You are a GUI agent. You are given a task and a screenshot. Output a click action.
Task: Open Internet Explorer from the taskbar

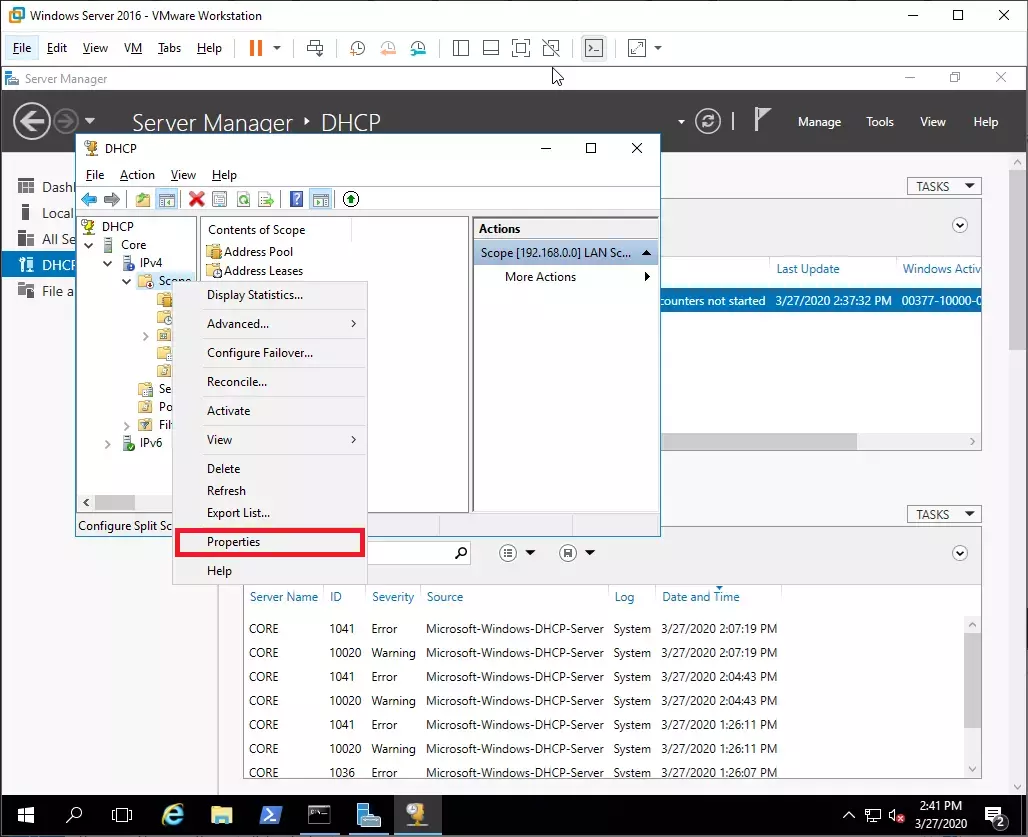(172, 815)
